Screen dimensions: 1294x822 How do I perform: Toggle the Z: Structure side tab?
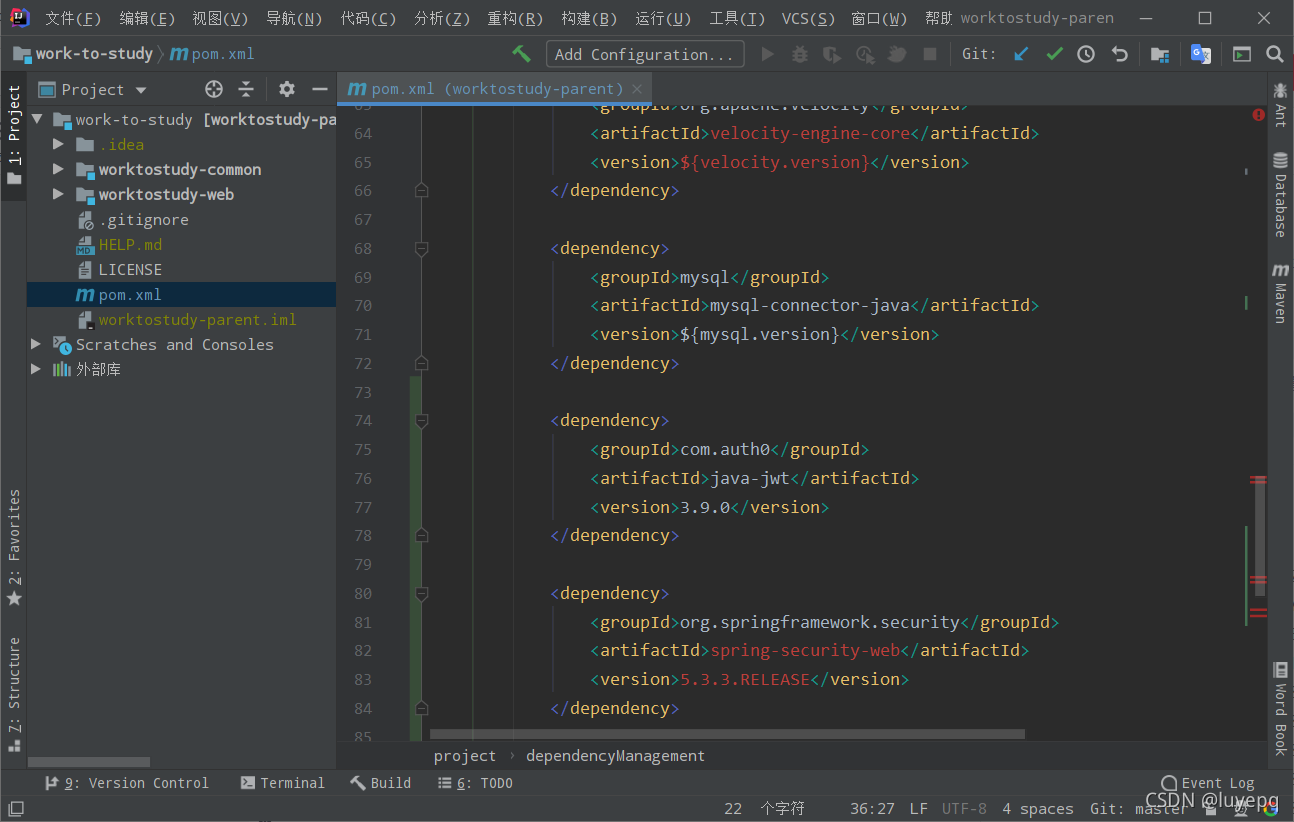(x=14, y=694)
